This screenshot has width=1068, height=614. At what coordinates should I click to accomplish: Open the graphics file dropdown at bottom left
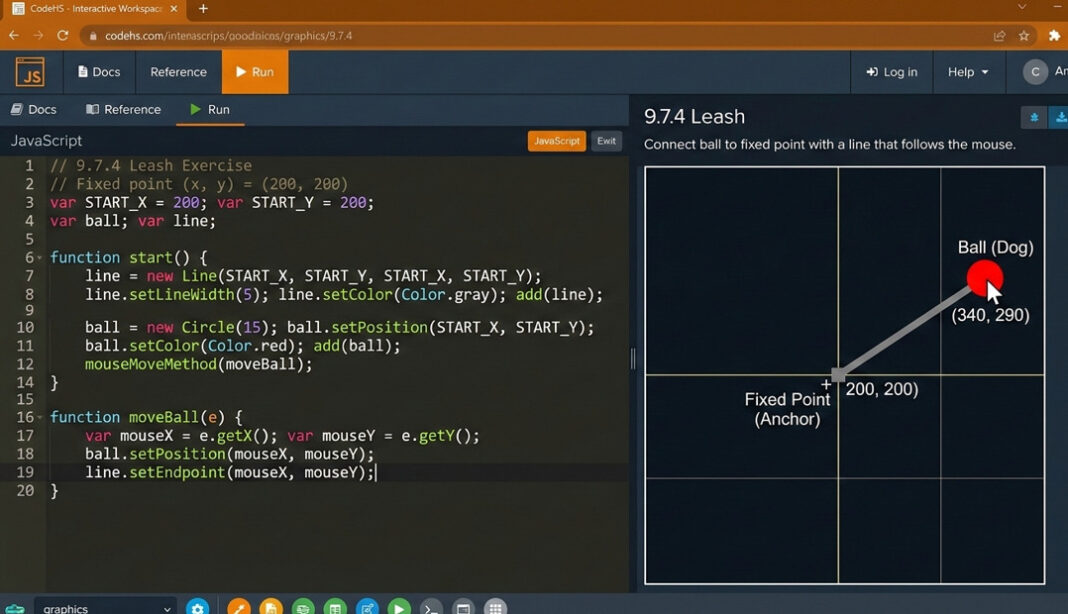[103, 607]
